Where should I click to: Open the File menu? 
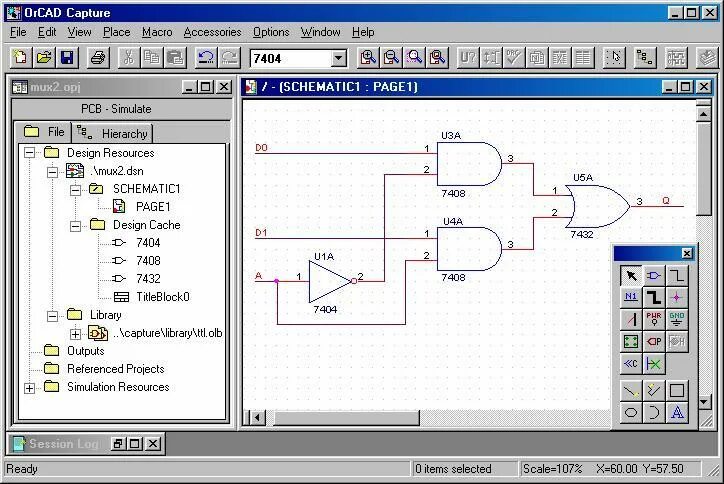pos(18,32)
